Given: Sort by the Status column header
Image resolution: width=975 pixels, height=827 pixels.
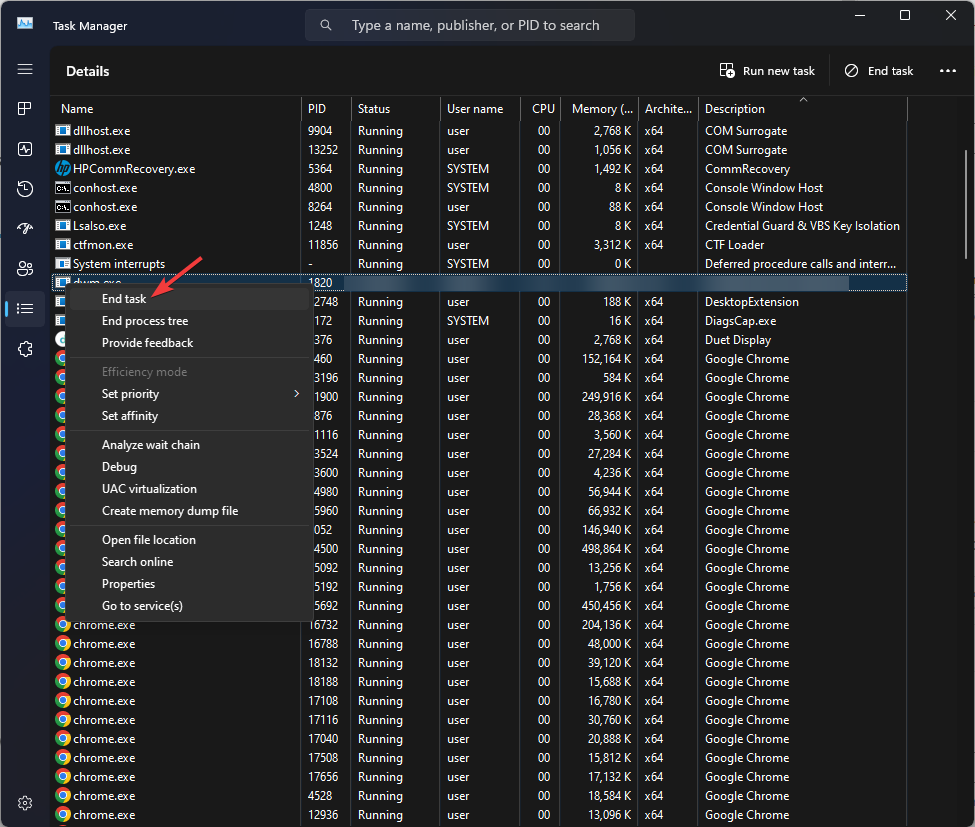Looking at the screenshot, I should point(395,109).
